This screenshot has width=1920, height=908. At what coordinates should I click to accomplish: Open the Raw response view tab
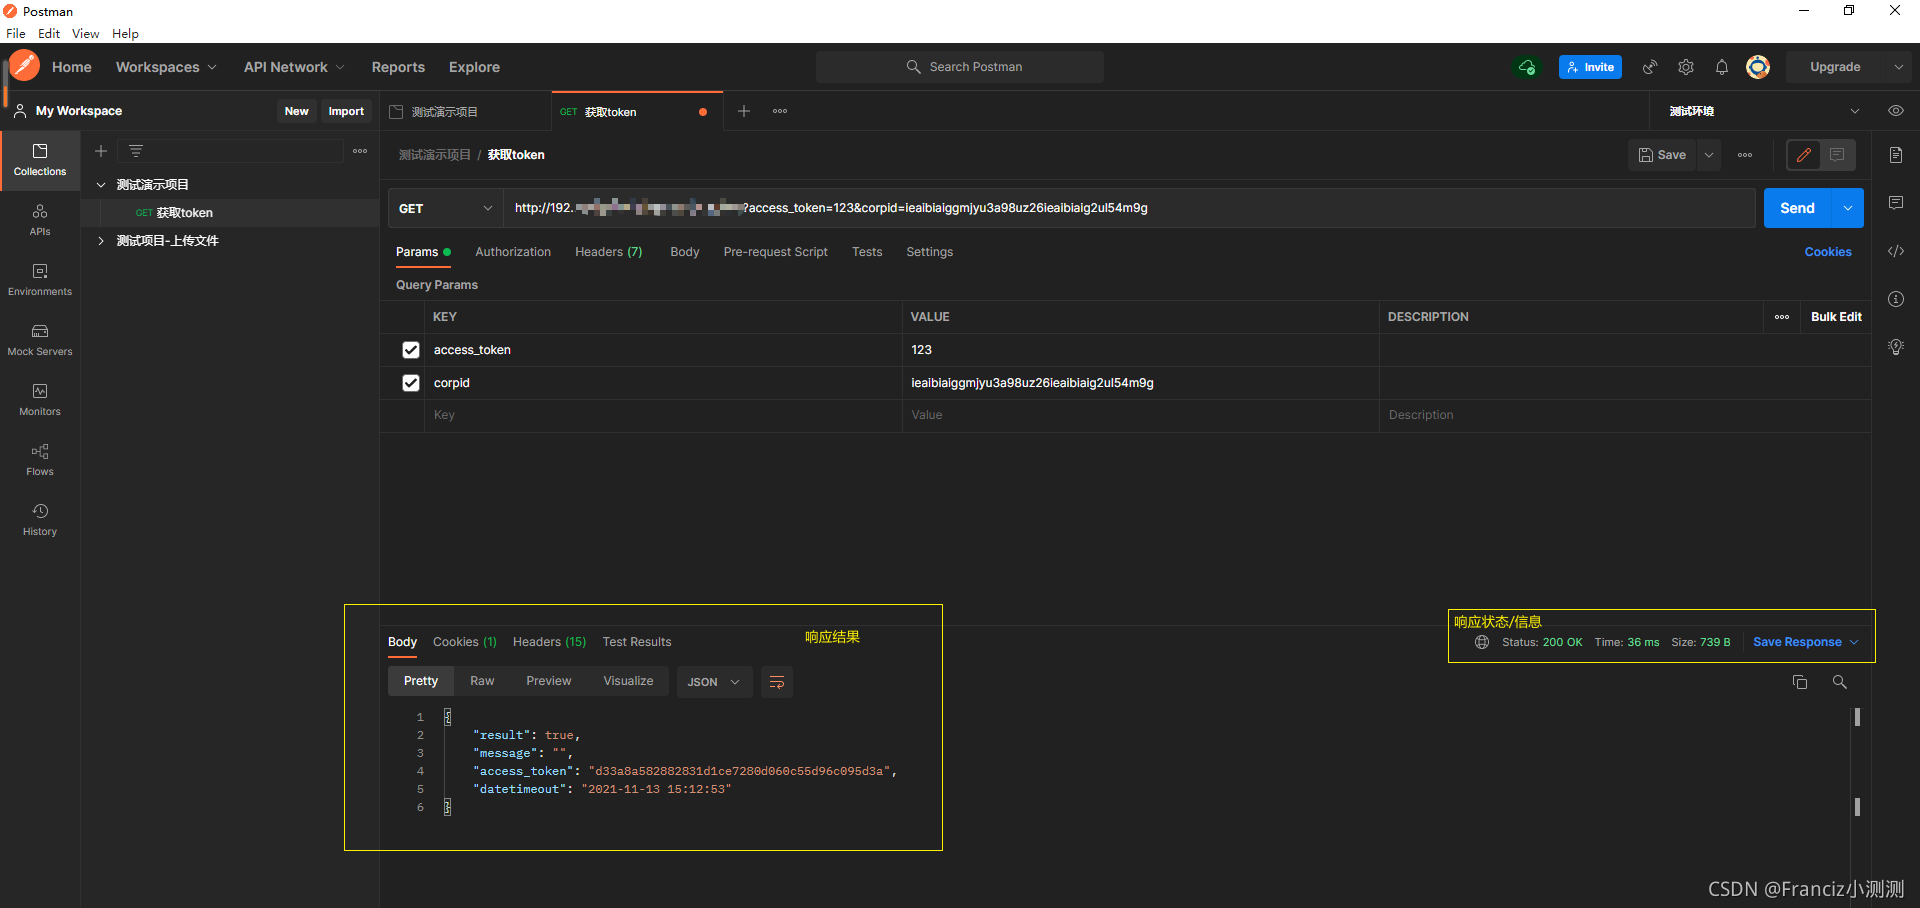click(482, 681)
